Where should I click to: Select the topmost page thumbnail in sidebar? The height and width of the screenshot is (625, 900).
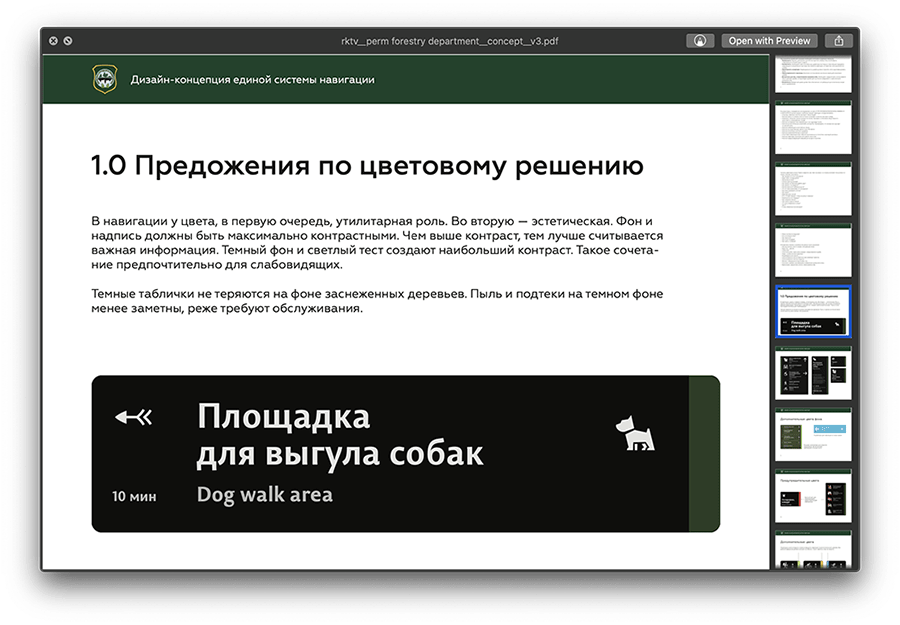[x=814, y=76]
